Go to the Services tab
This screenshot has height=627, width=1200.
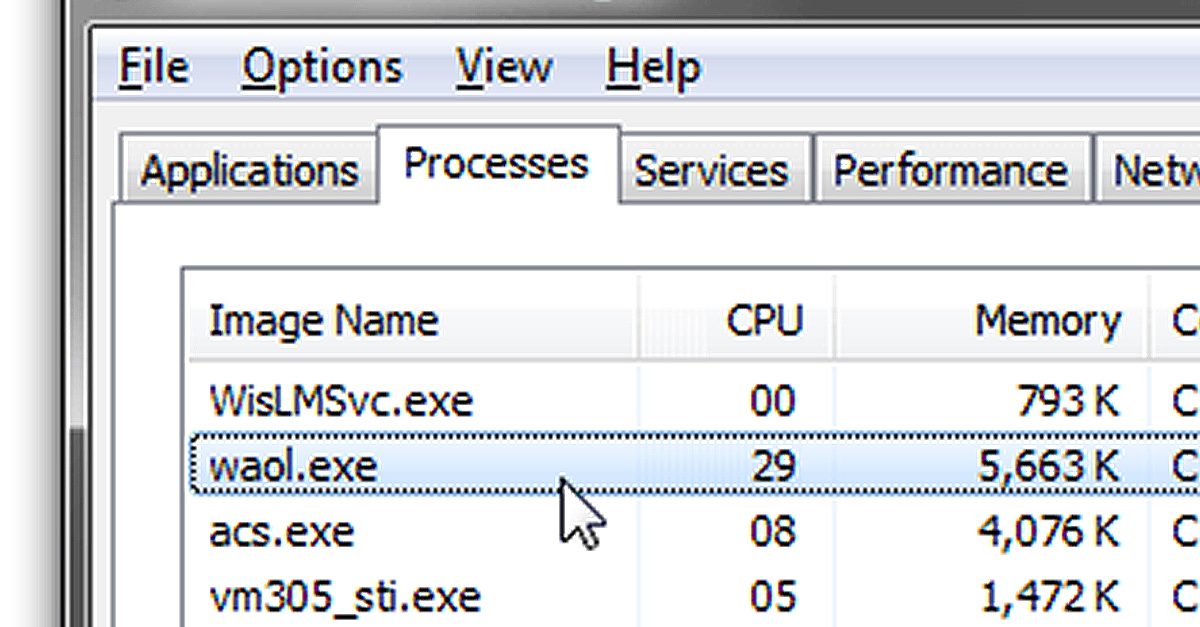click(711, 171)
